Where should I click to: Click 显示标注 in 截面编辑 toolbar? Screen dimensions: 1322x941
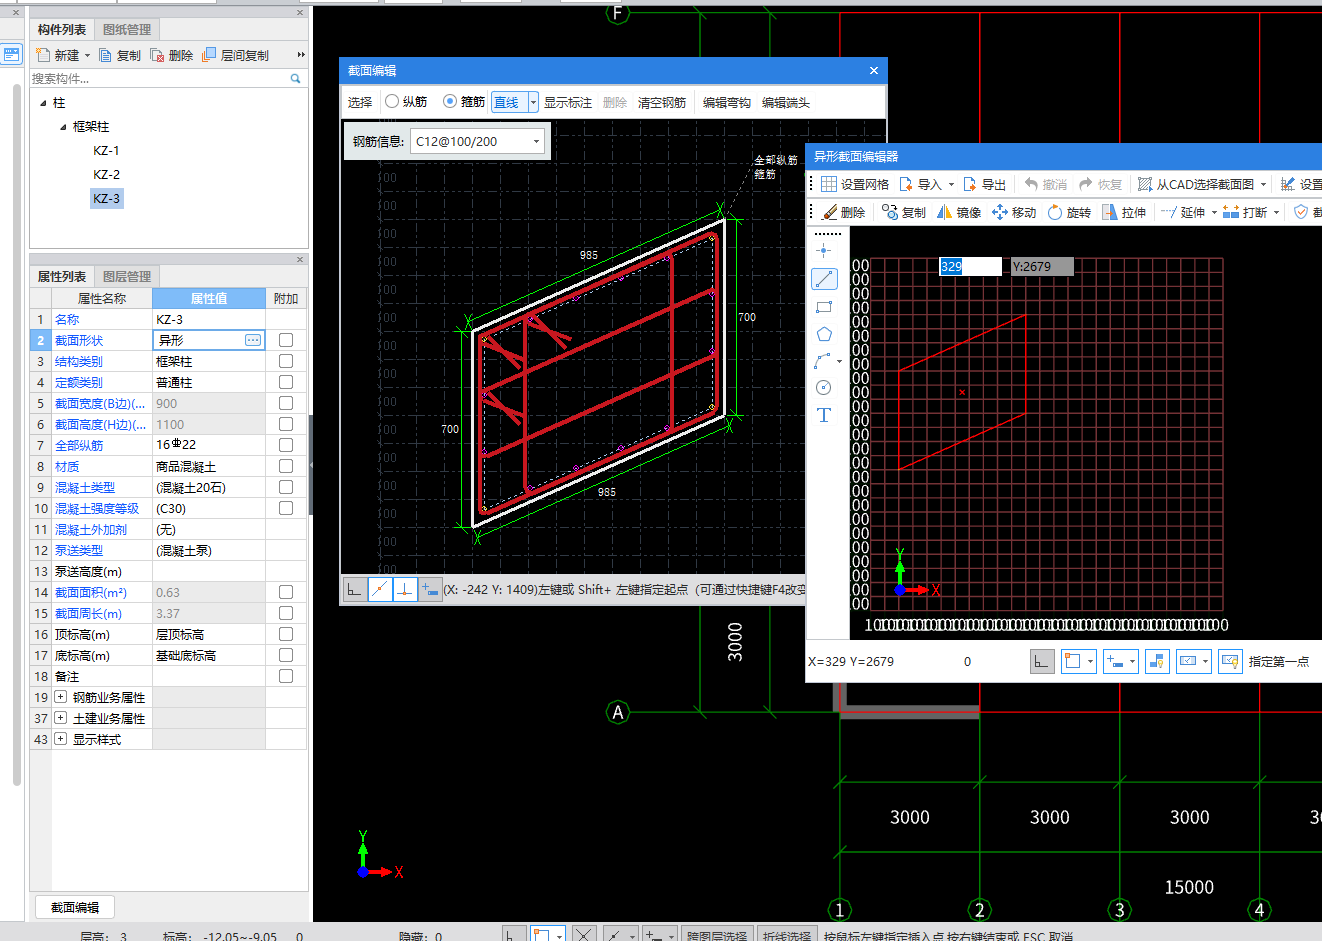pyautogui.click(x=567, y=102)
